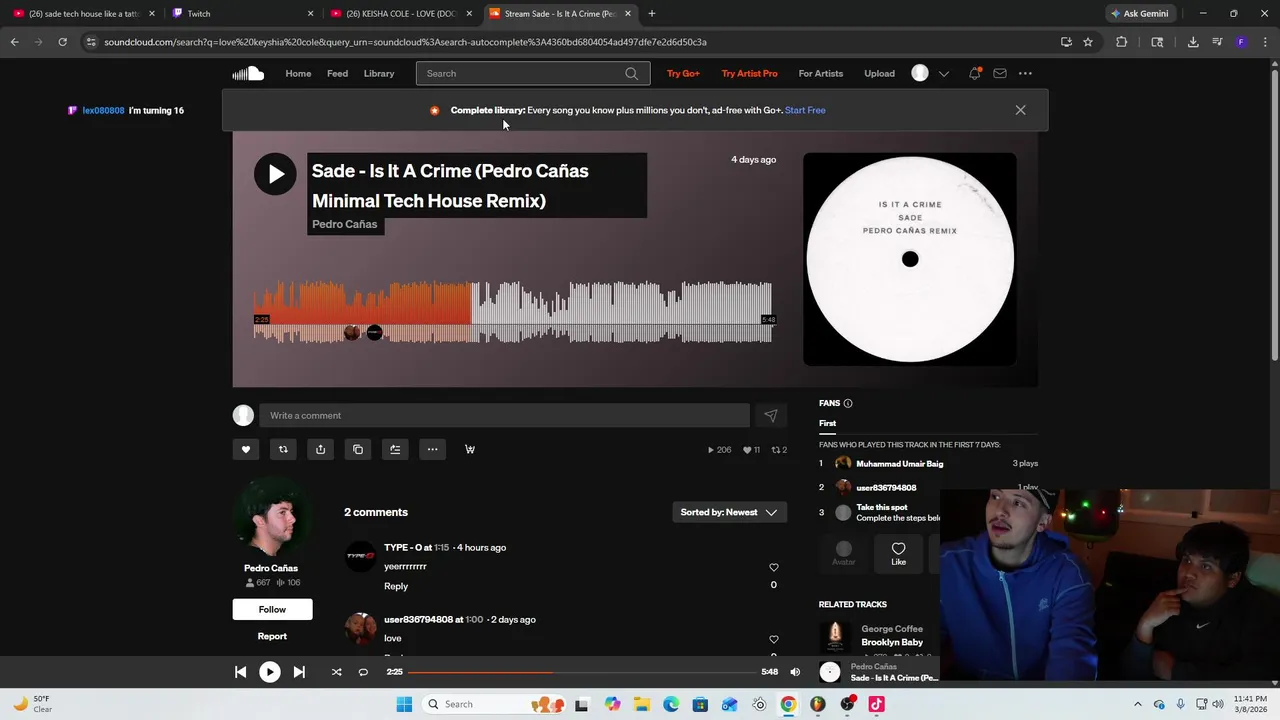Viewport: 1280px width, 720px height.
Task: Click the waveform to seek in track
Action: click(512, 312)
